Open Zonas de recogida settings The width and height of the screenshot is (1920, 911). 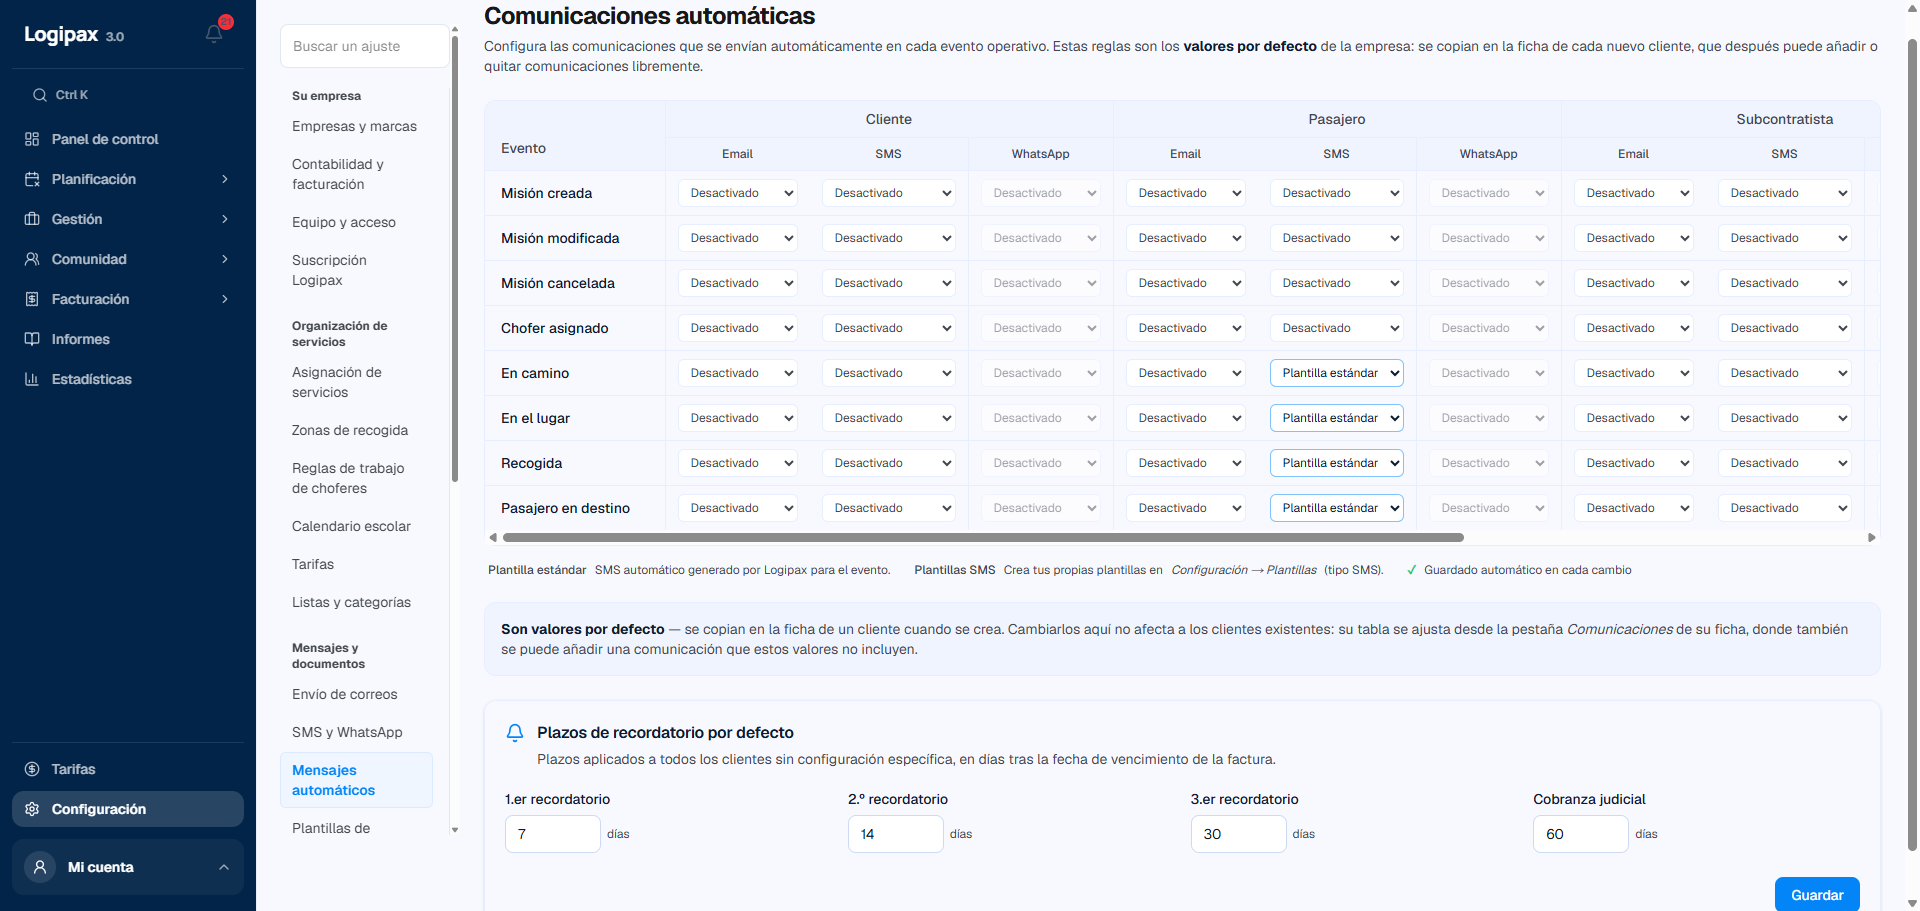(x=350, y=431)
